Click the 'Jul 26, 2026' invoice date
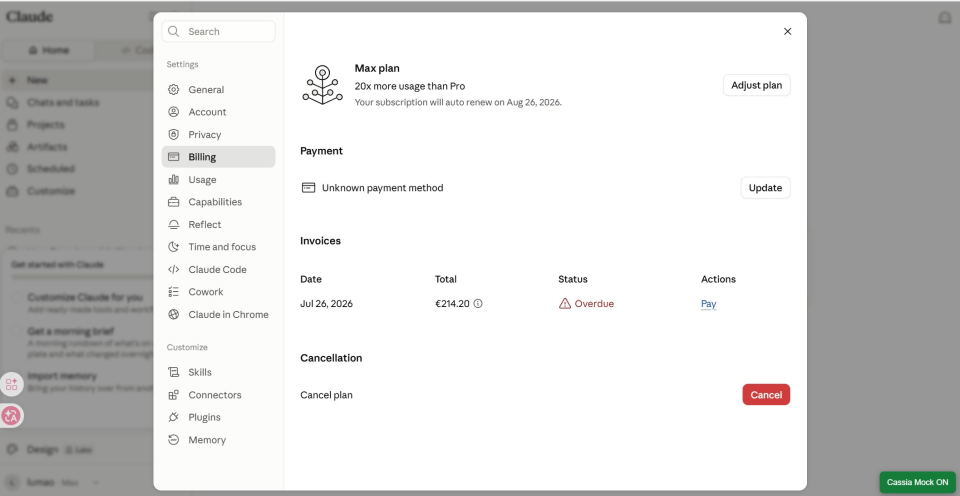The width and height of the screenshot is (960, 496). click(x=326, y=304)
